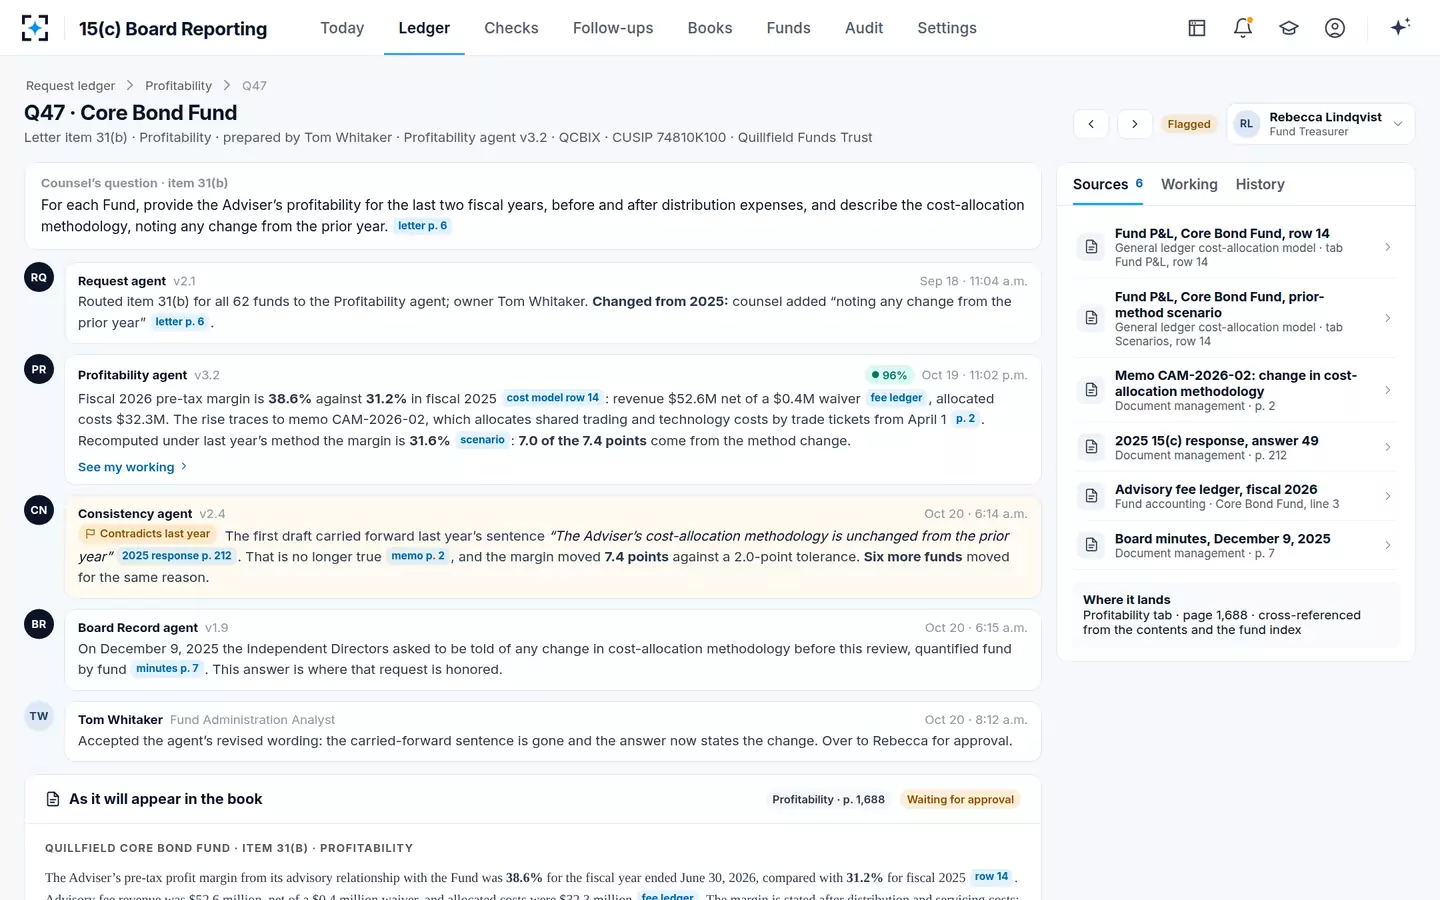Click the Flagged status badge
Viewport: 1440px width, 900px height.
(1189, 124)
